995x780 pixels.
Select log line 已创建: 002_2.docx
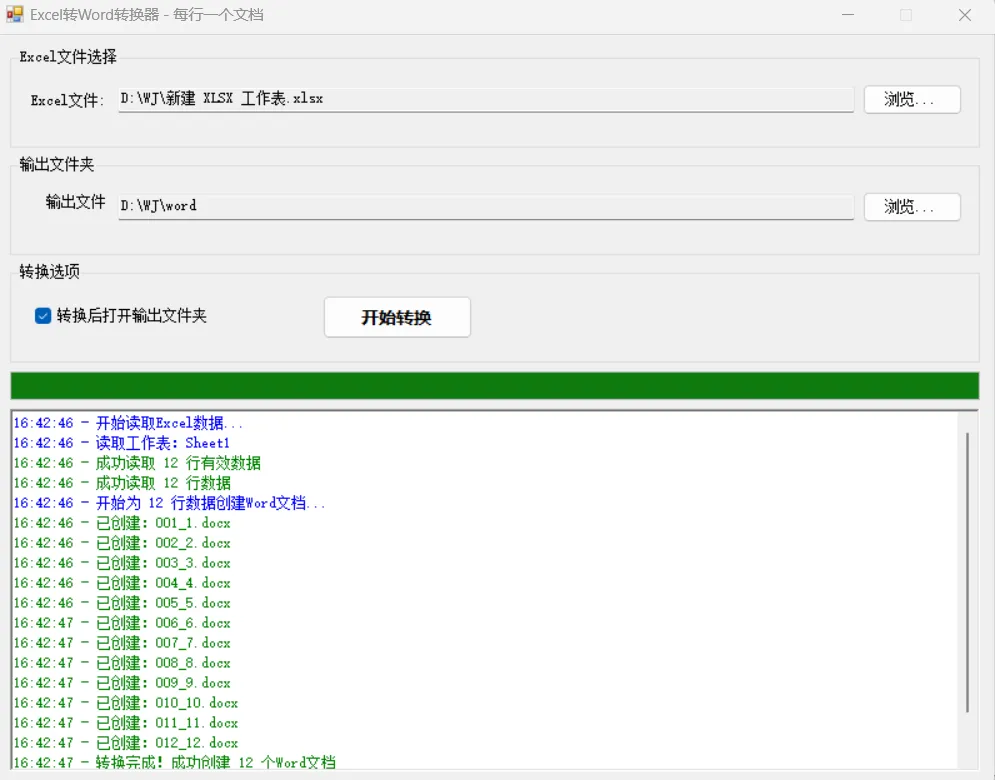(x=122, y=543)
